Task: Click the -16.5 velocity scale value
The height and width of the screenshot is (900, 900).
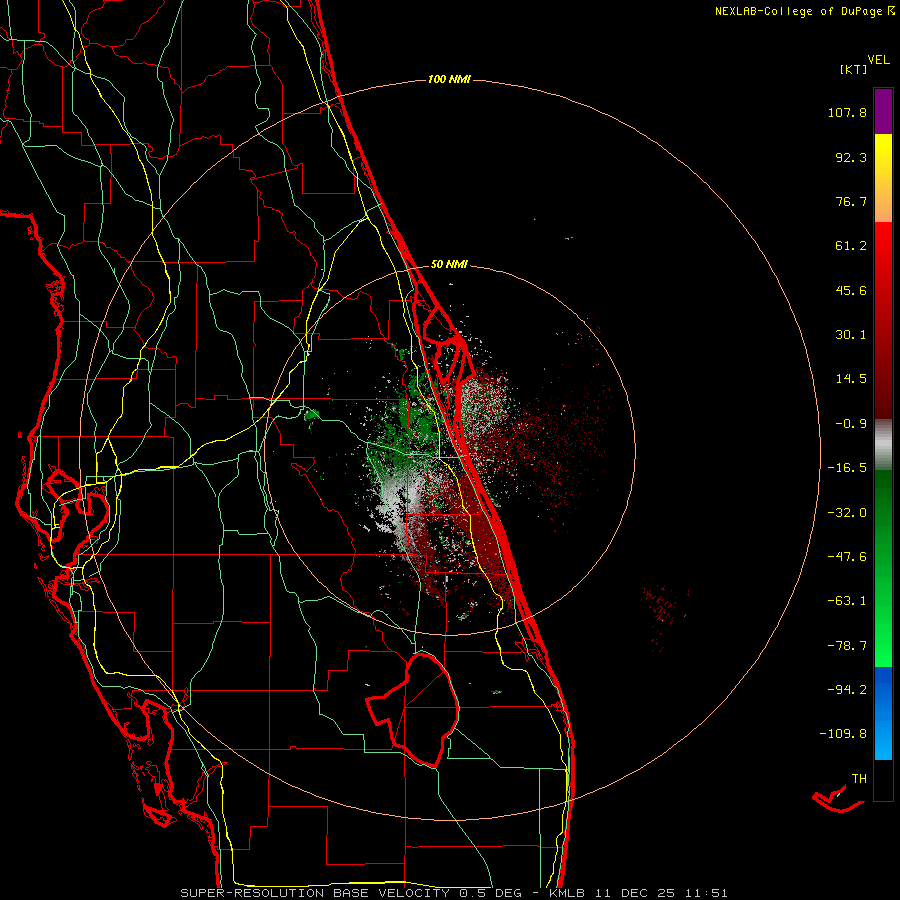Action: coord(847,468)
